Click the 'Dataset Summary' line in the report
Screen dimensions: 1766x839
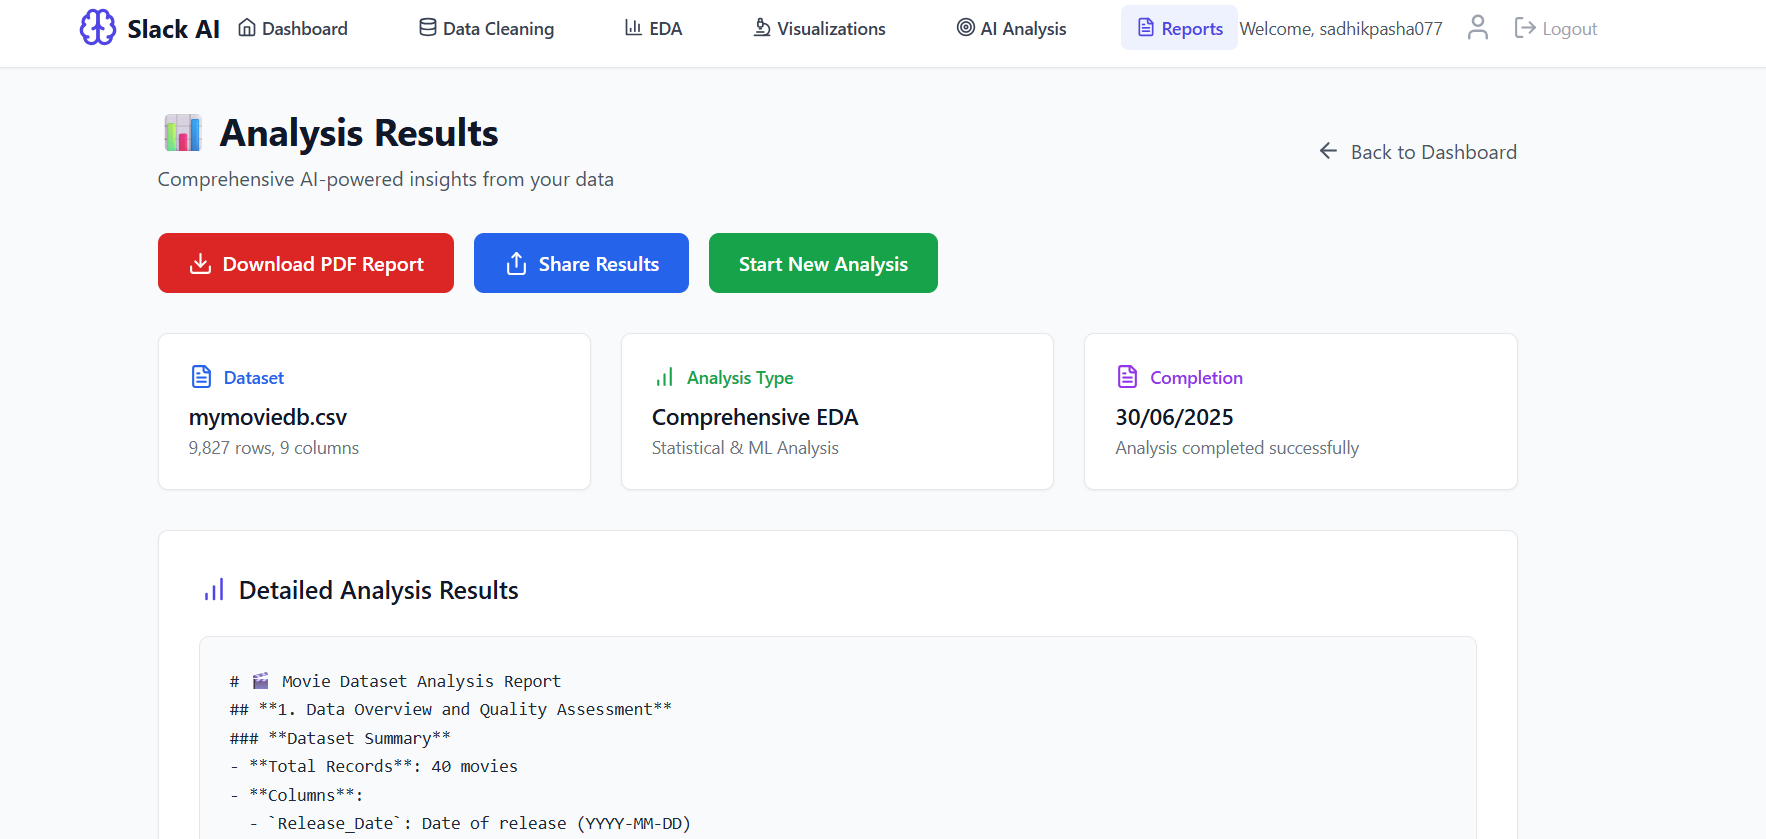pyautogui.click(x=340, y=738)
